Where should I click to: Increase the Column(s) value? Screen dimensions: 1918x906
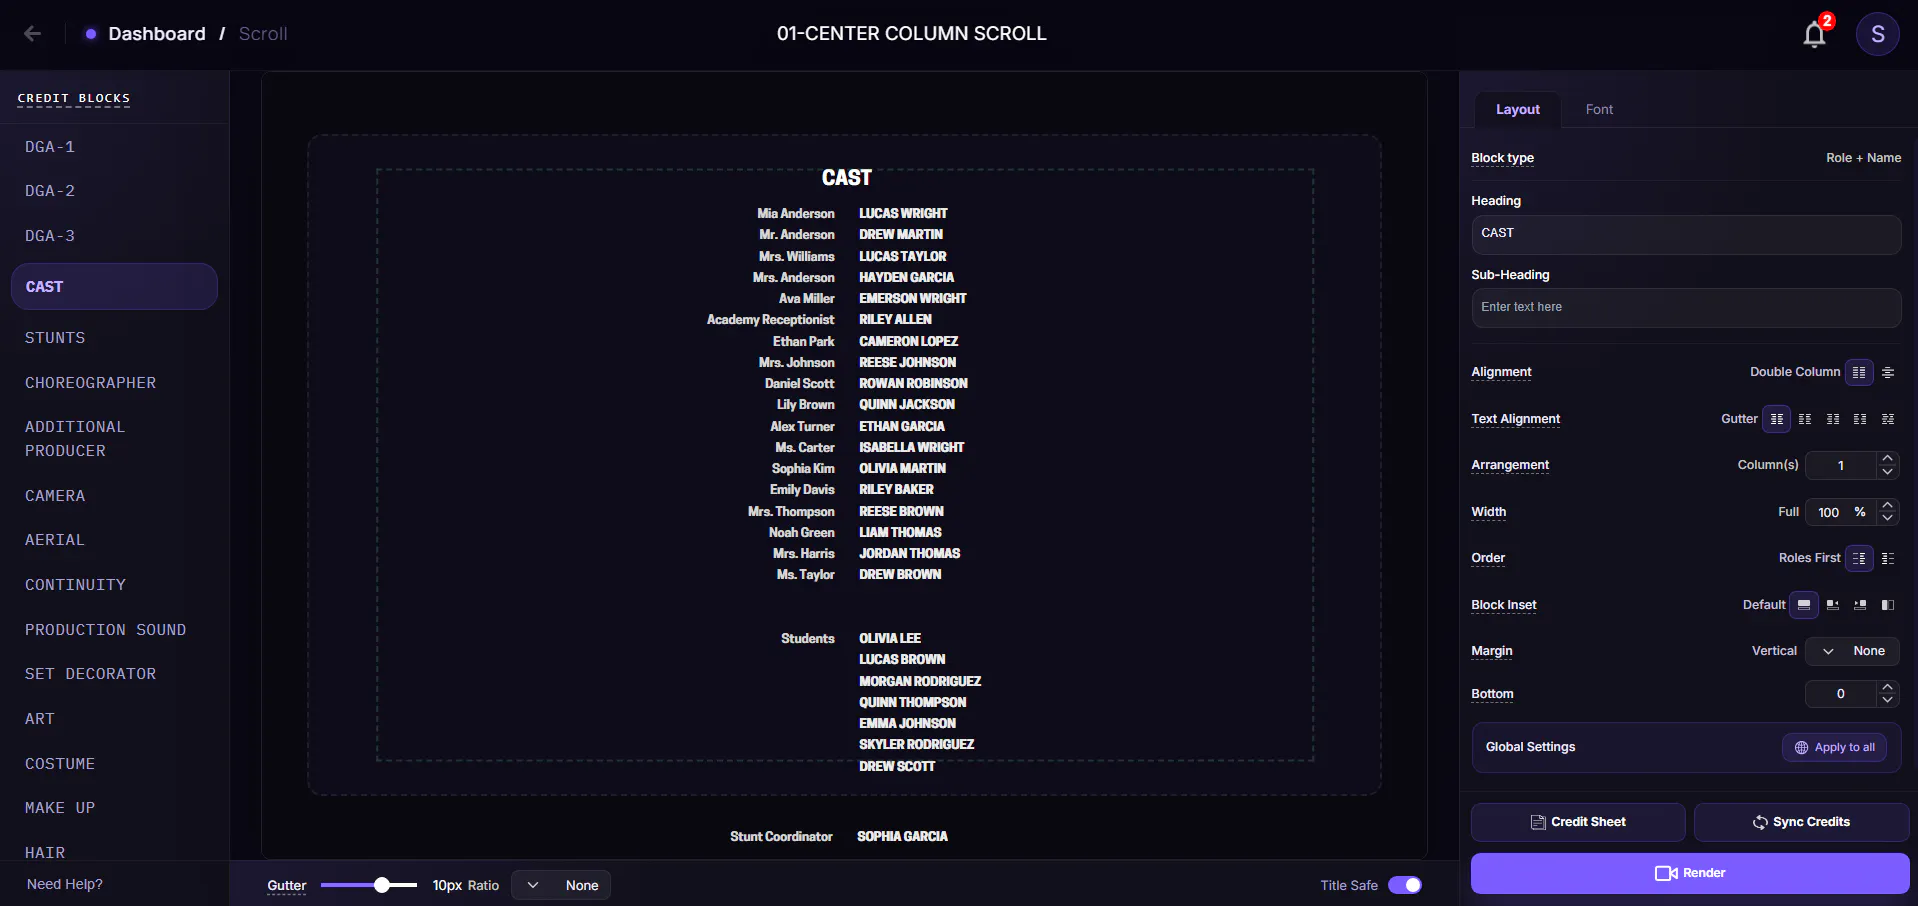(x=1887, y=459)
